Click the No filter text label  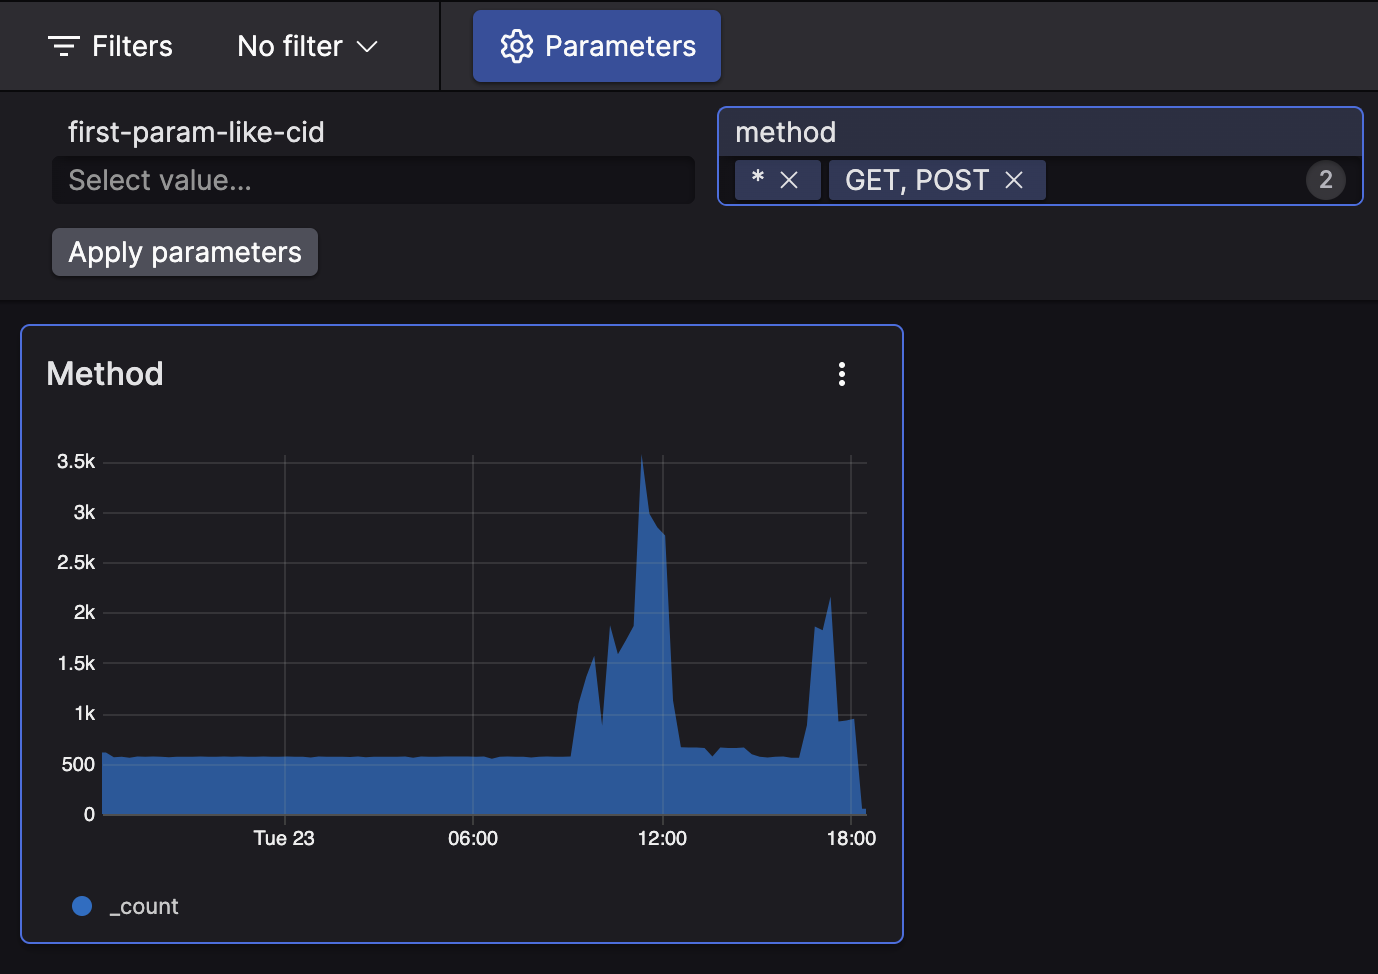290,46
